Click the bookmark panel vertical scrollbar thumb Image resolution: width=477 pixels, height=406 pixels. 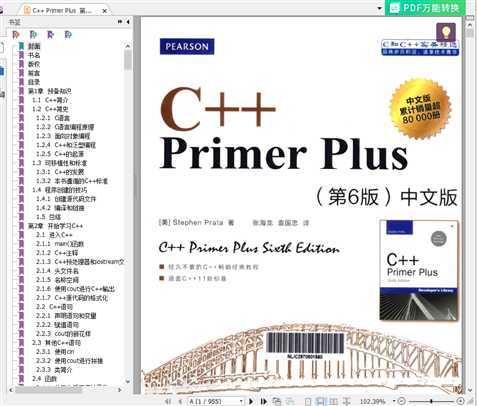click(128, 60)
